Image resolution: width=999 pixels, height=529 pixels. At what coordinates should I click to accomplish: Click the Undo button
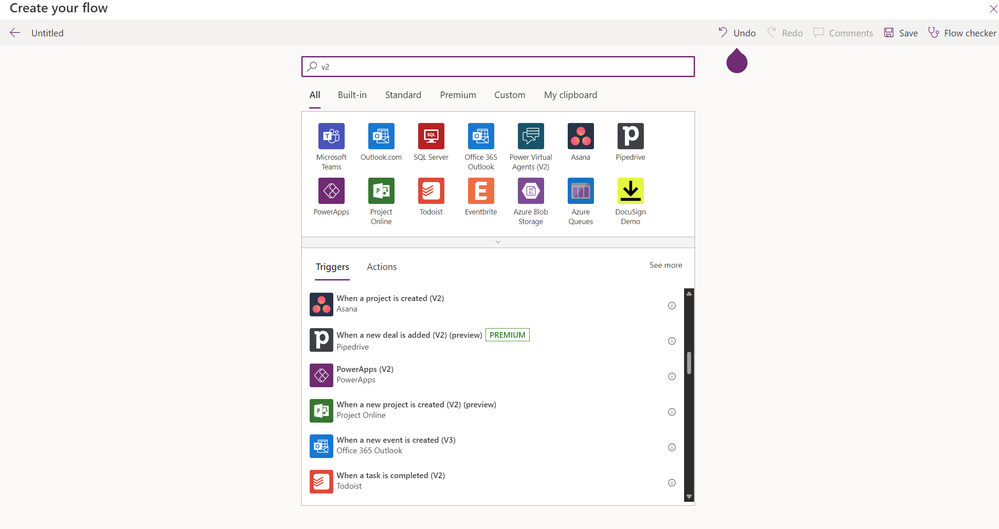[737, 33]
